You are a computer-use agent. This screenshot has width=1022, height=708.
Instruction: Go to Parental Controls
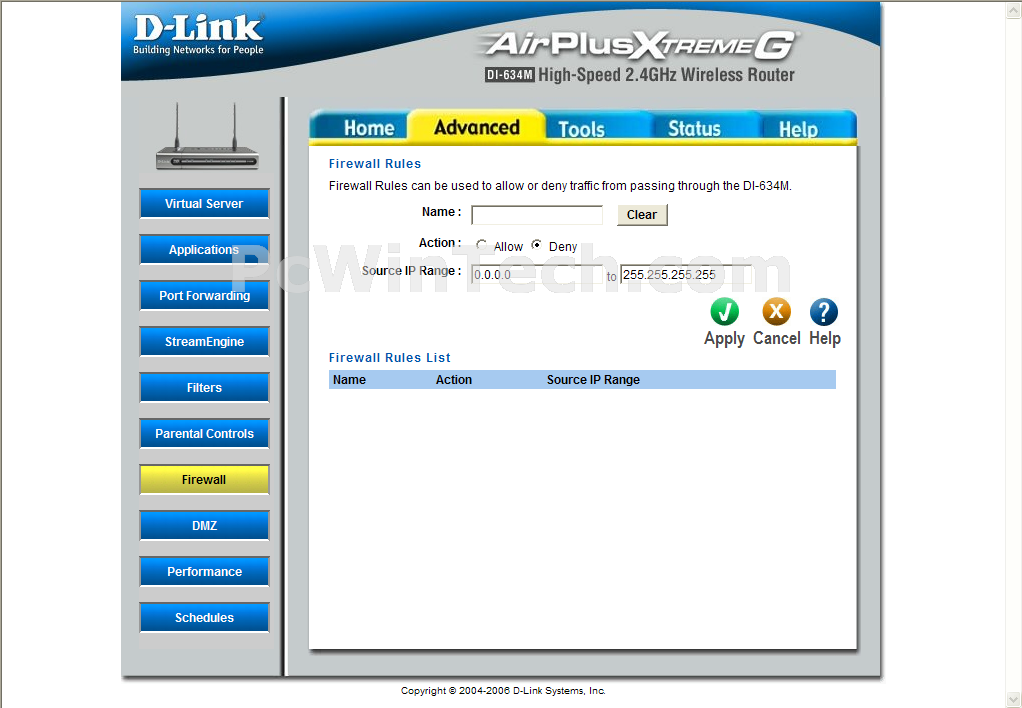pyautogui.click(x=204, y=434)
